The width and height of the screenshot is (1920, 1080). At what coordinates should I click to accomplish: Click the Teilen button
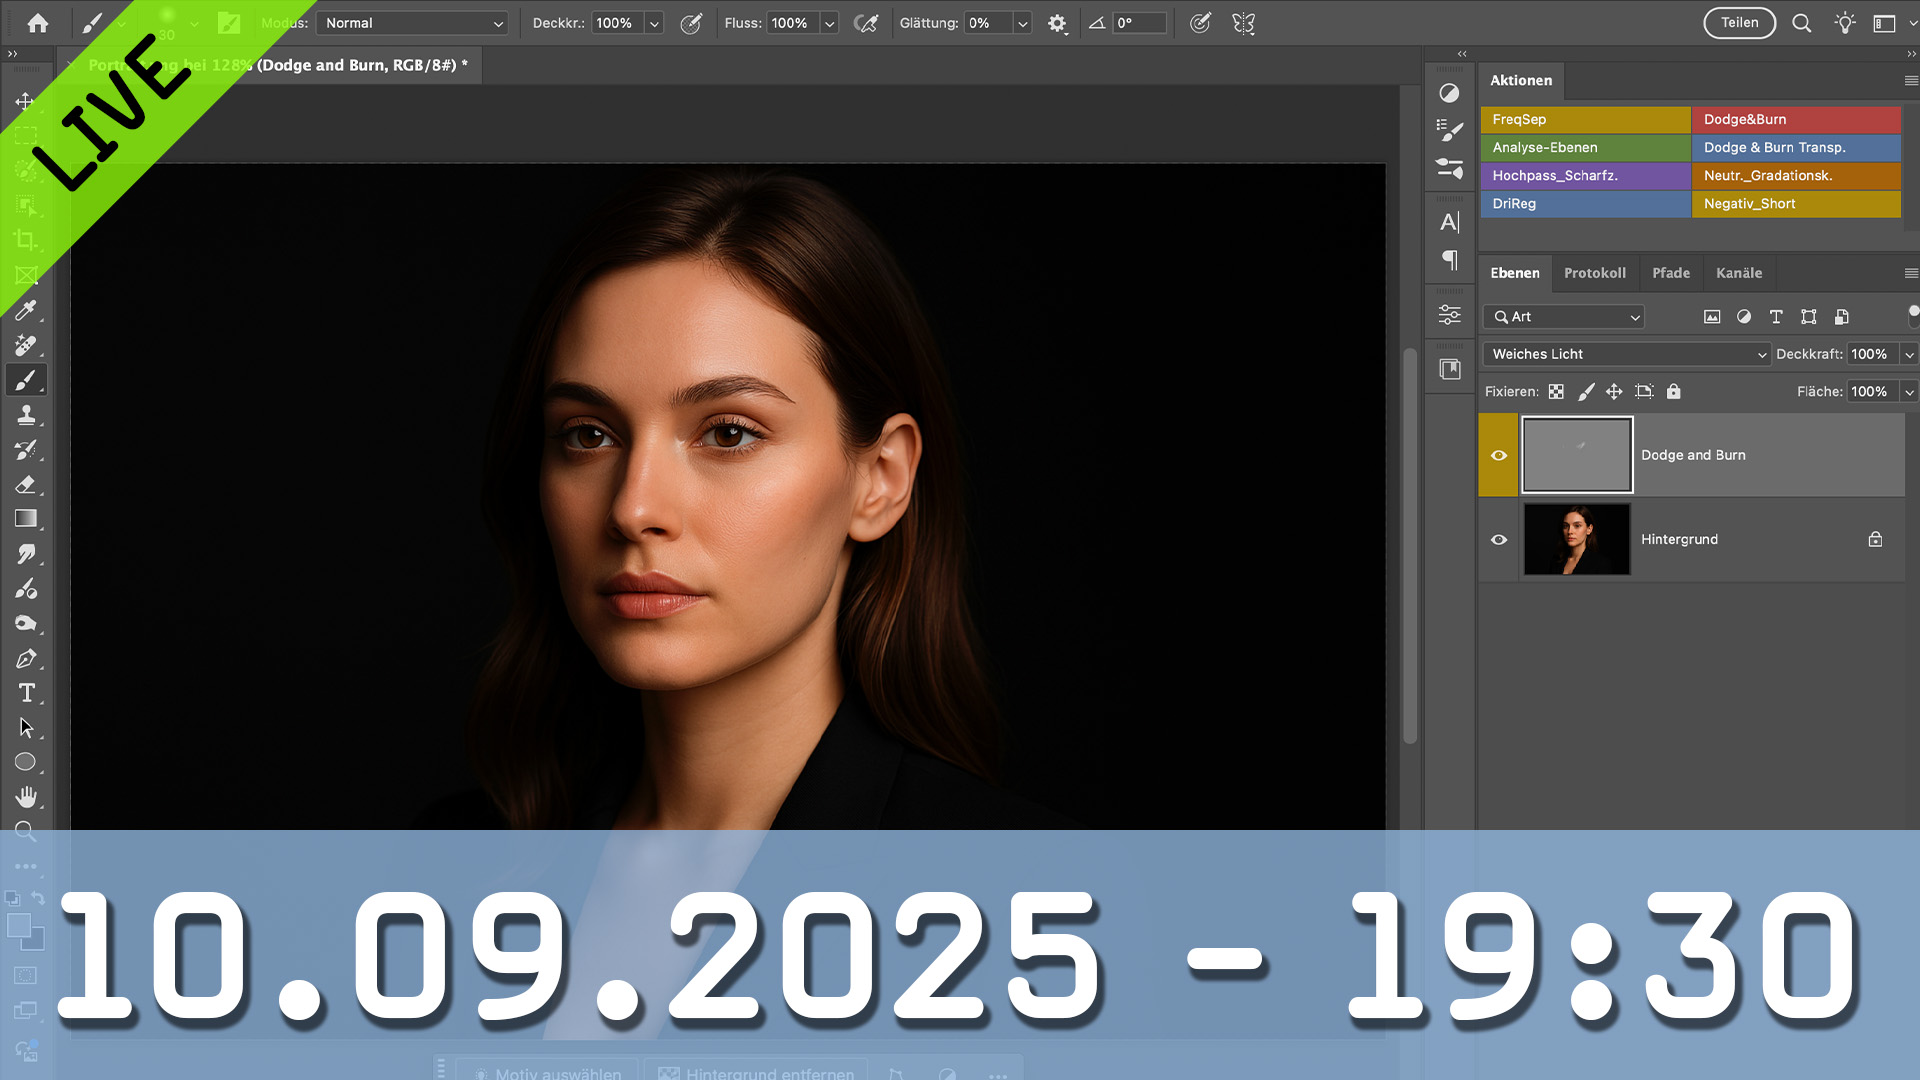[x=1740, y=23]
